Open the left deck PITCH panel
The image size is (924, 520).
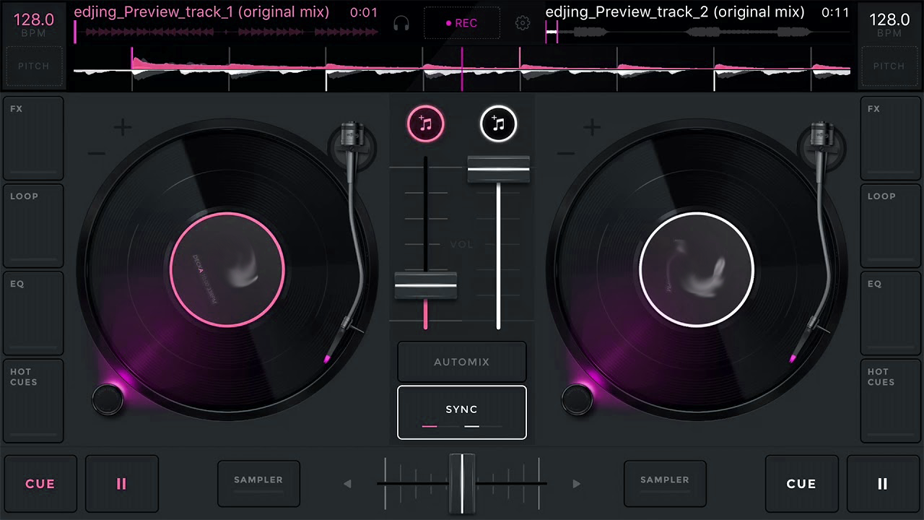pos(34,66)
